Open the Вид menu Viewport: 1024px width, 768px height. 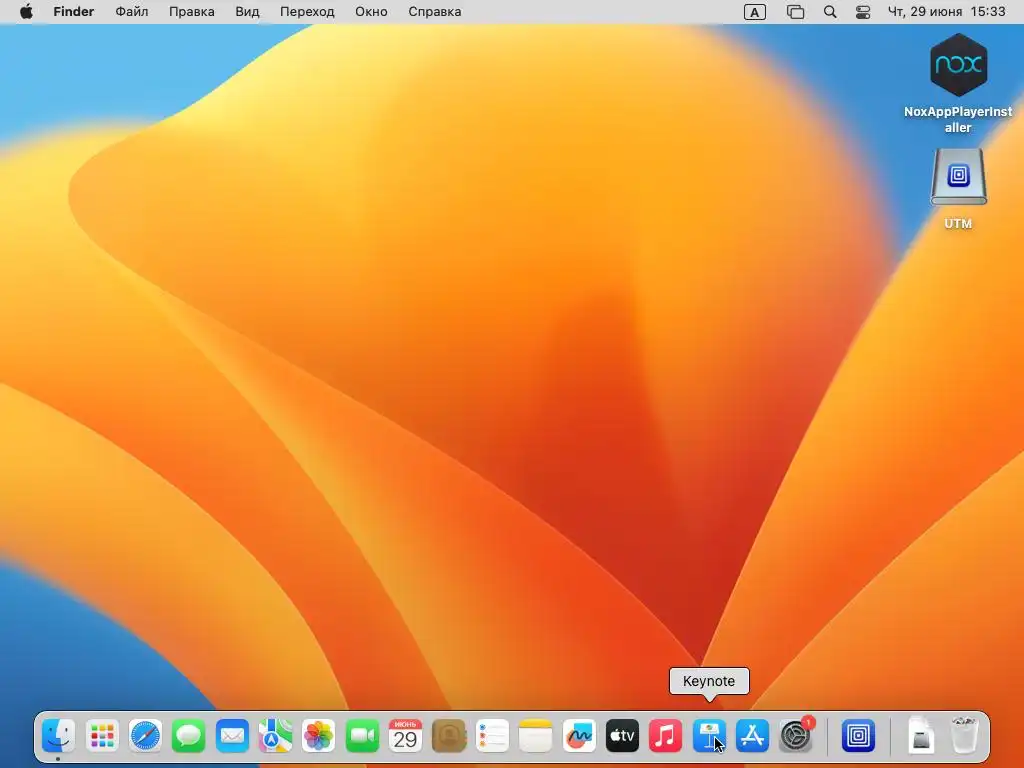[x=247, y=12]
